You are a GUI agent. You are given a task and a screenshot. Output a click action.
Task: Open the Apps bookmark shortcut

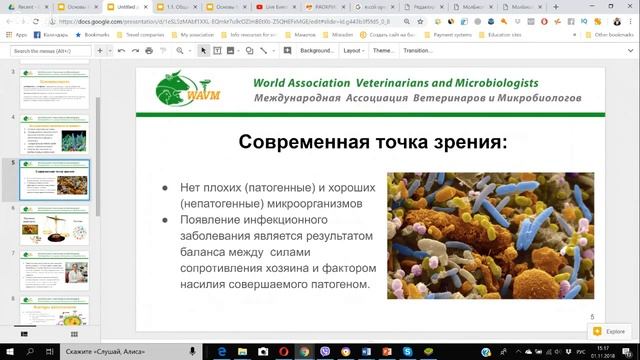[17, 35]
